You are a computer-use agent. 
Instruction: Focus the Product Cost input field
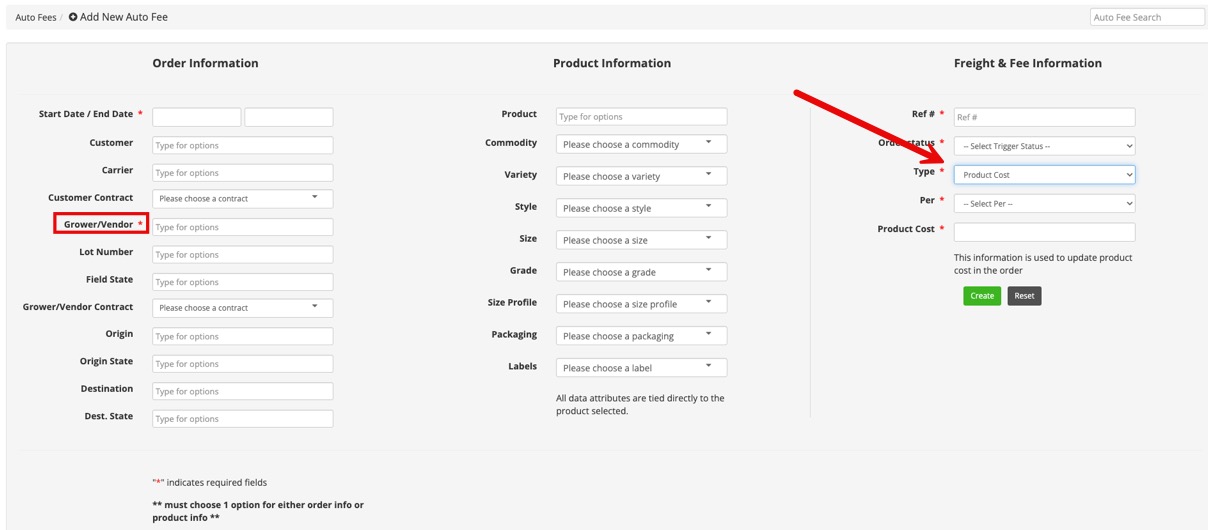[1044, 232]
